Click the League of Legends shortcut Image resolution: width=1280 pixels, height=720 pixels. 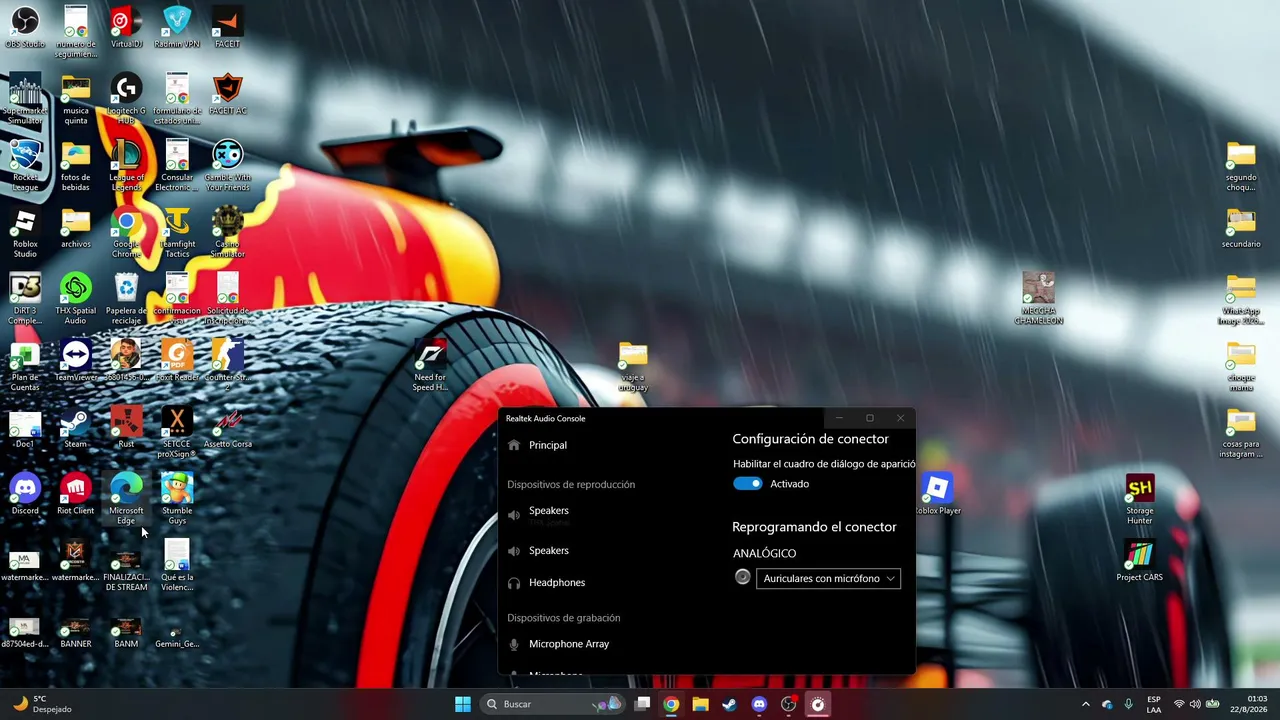126,166
